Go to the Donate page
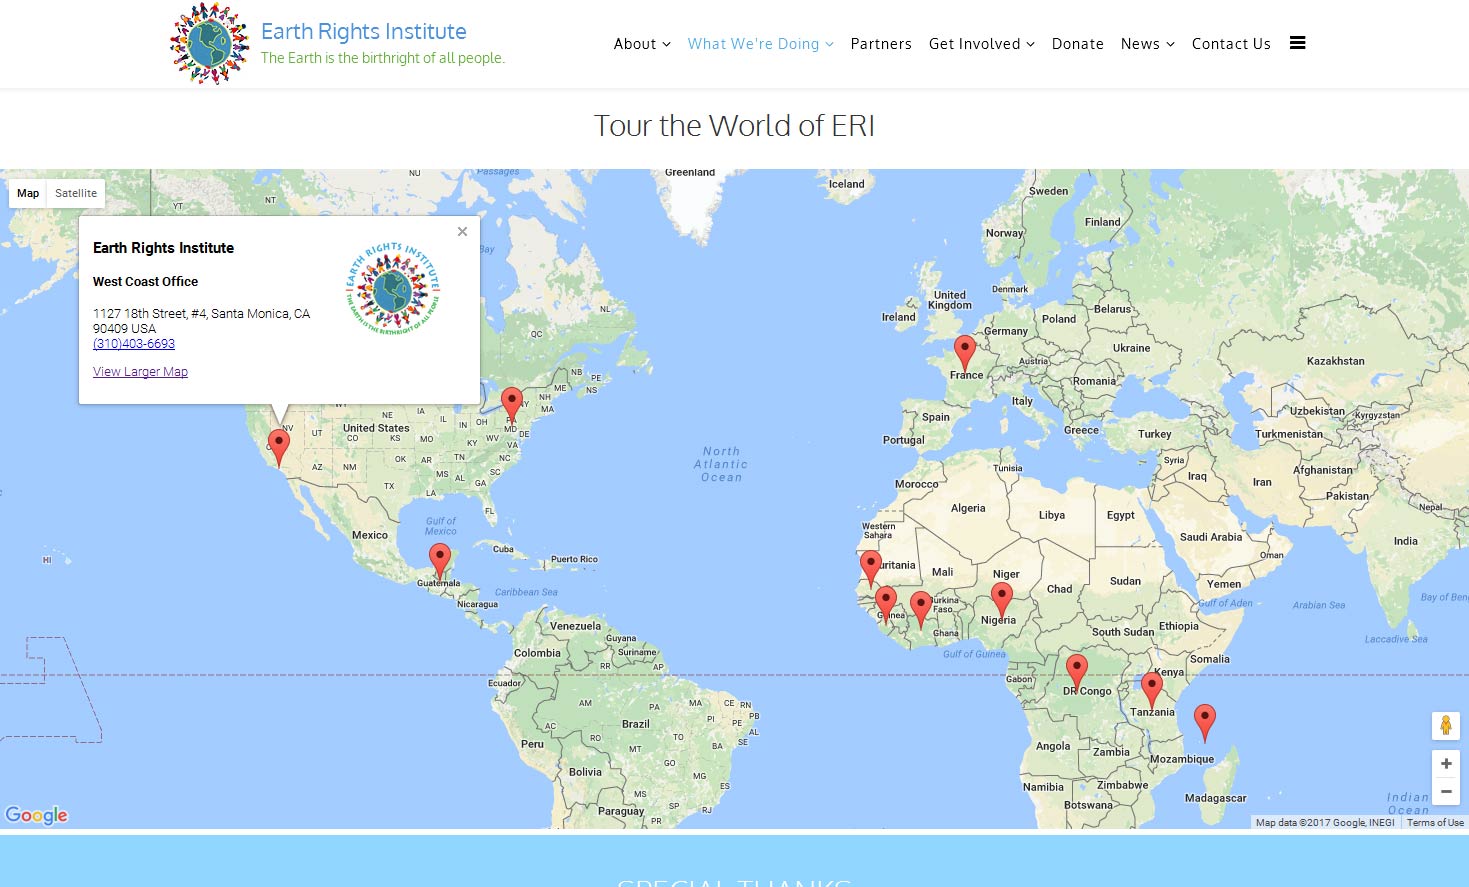This screenshot has height=887, width=1469. pyautogui.click(x=1077, y=44)
